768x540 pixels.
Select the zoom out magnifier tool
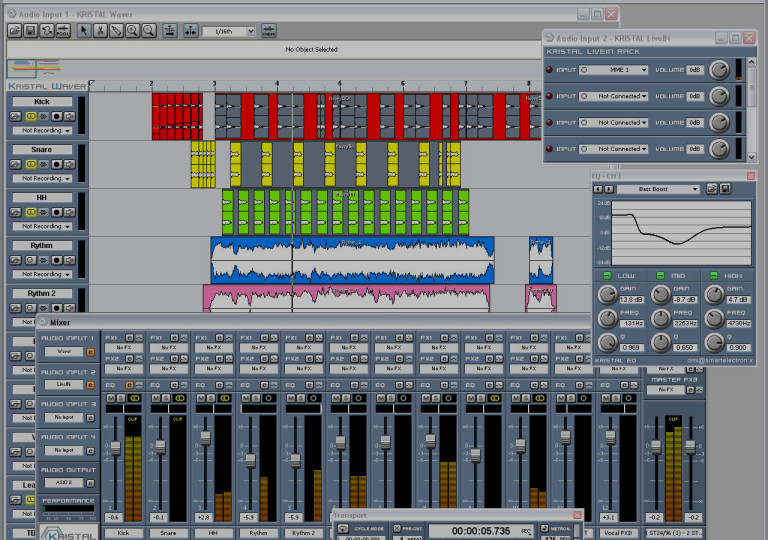tap(148, 31)
